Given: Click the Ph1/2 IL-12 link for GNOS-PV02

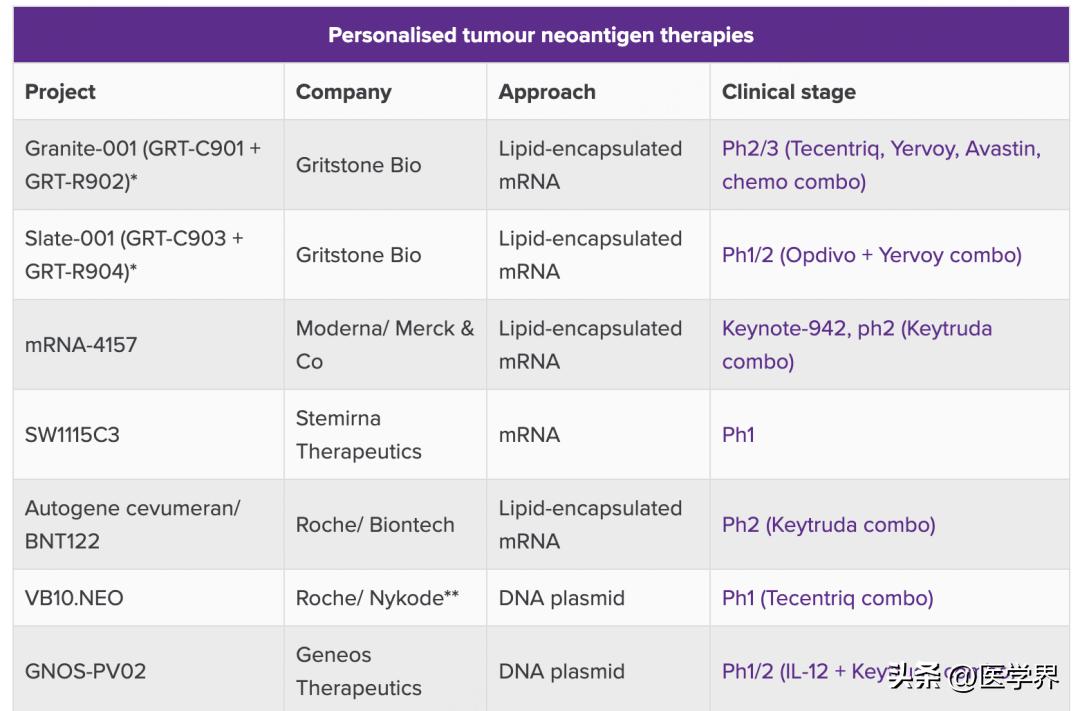Looking at the screenshot, I should coord(800,671).
